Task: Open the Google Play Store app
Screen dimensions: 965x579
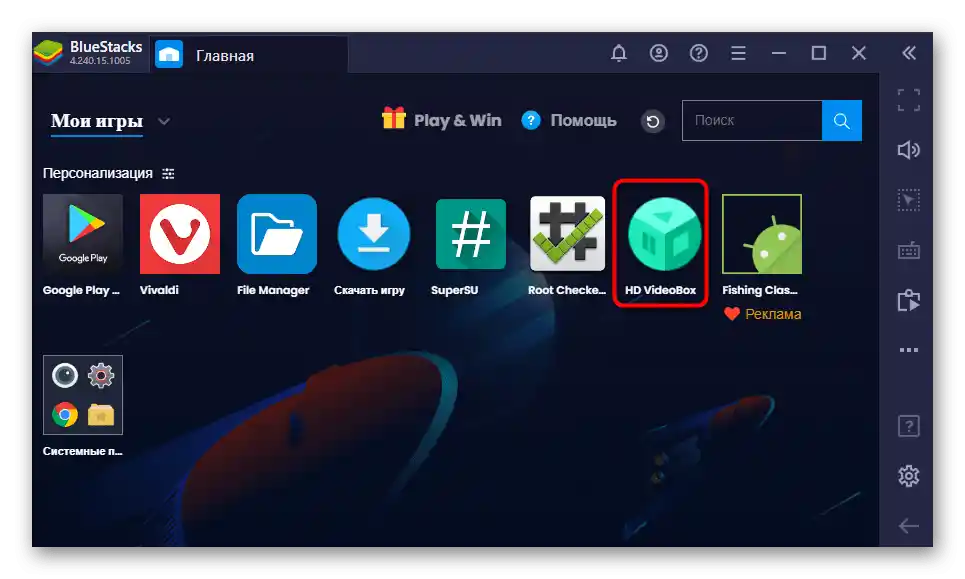Action: click(x=82, y=234)
